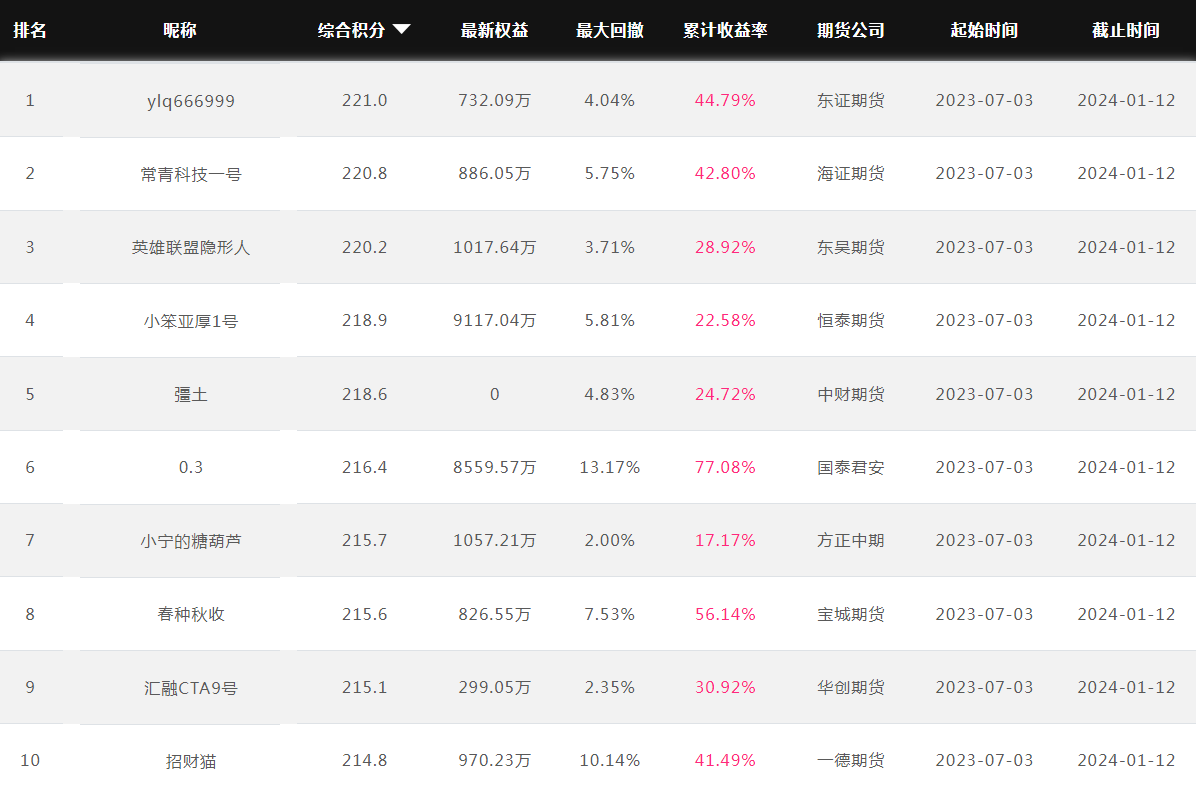This screenshot has width=1196, height=794.
Task: Select futures company 东证期货
Action: (x=850, y=101)
